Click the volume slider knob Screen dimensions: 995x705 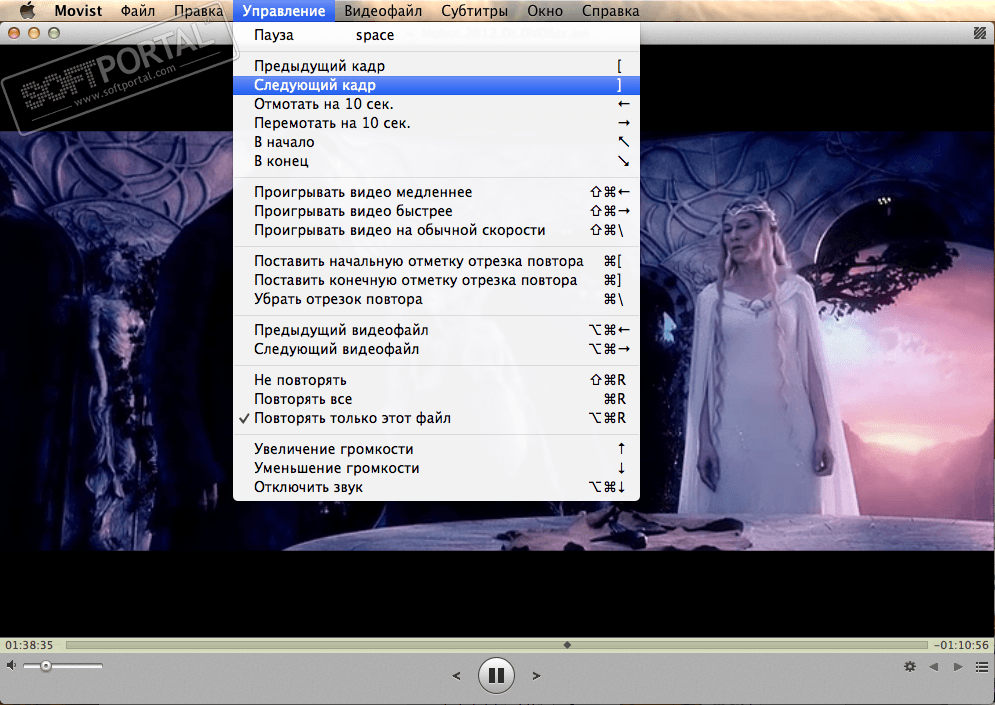point(46,666)
